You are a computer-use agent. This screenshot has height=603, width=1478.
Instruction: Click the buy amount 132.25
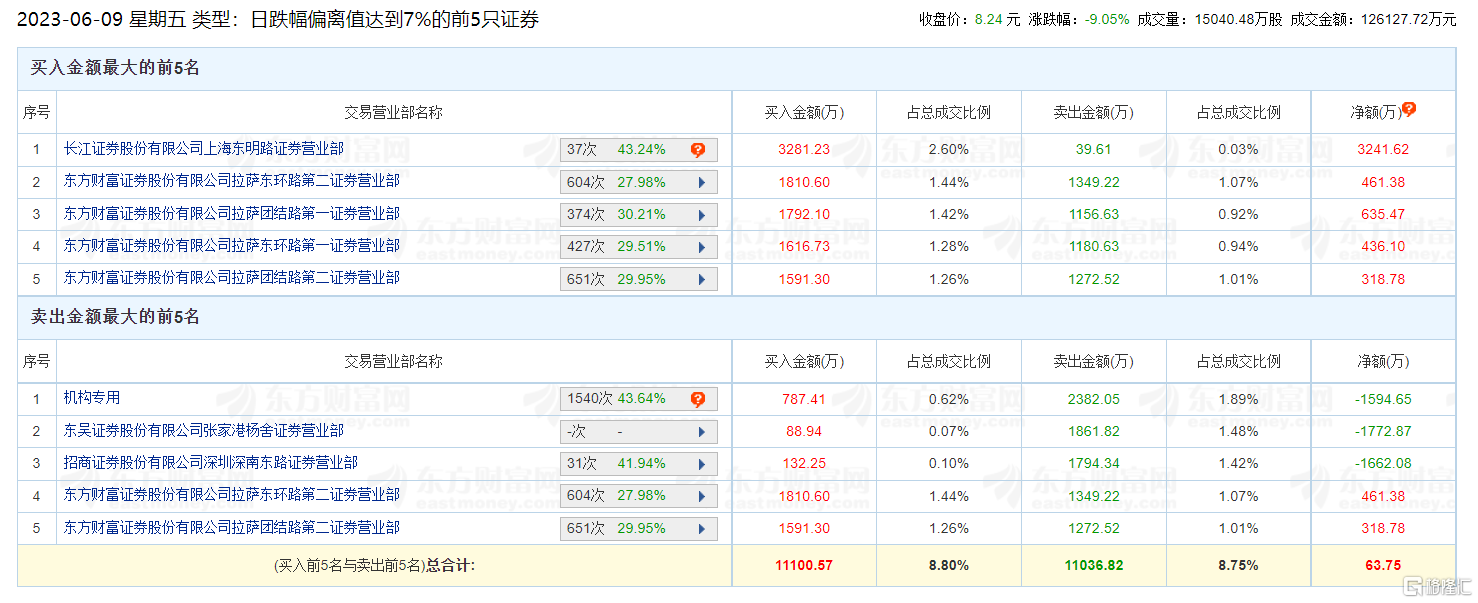click(804, 464)
